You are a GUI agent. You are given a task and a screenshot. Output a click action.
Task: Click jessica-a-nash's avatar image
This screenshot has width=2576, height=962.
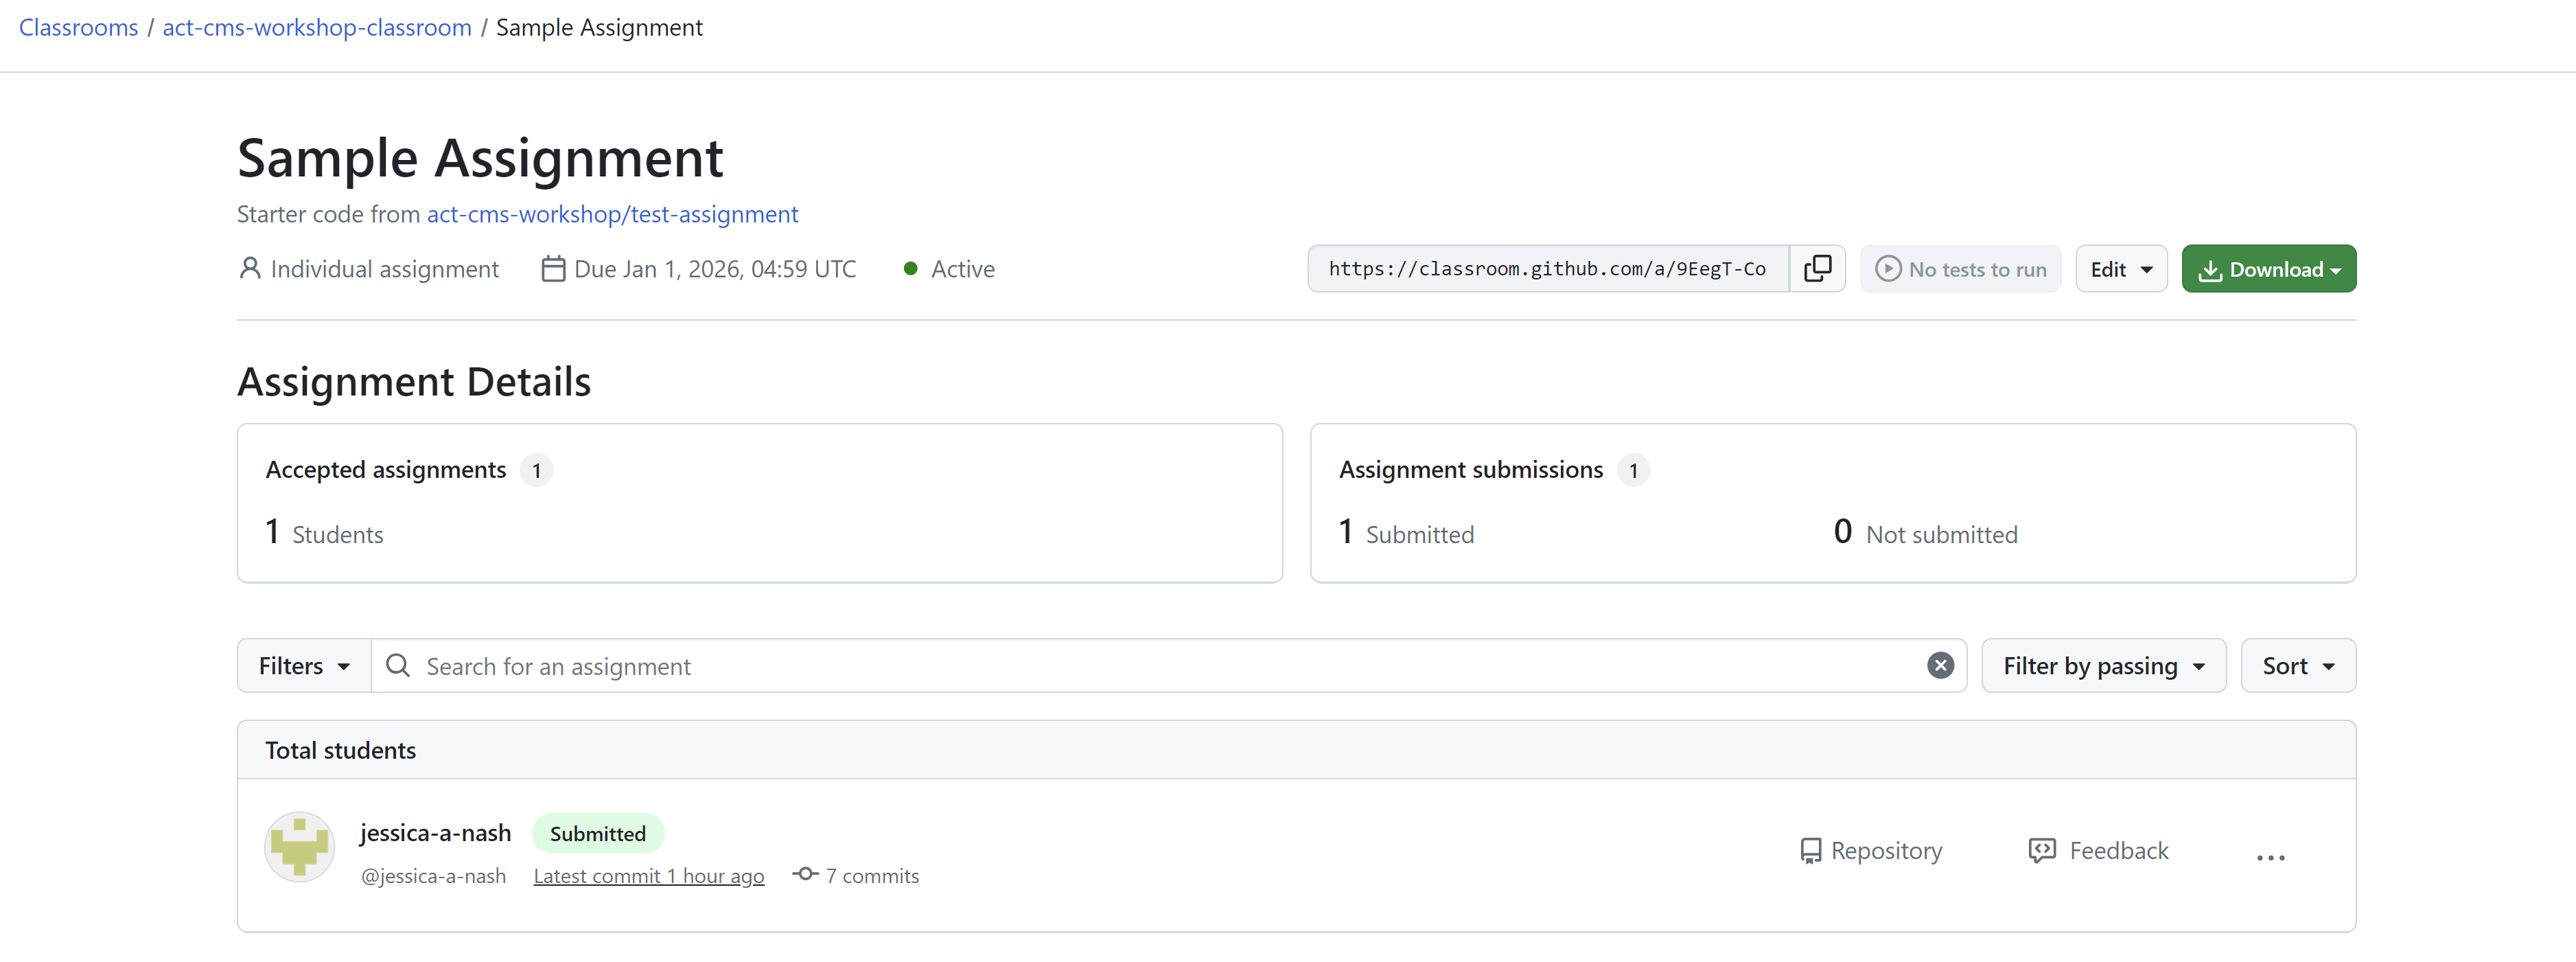pyautogui.click(x=299, y=847)
